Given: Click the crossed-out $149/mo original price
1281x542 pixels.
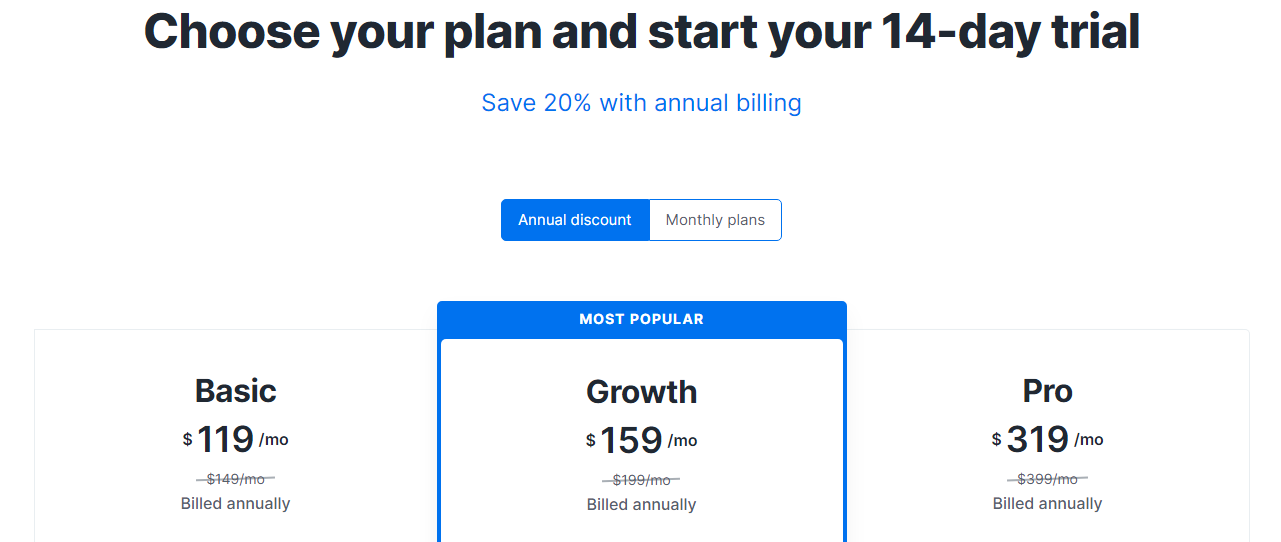Looking at the screenshot, I should tap(236, 479).
